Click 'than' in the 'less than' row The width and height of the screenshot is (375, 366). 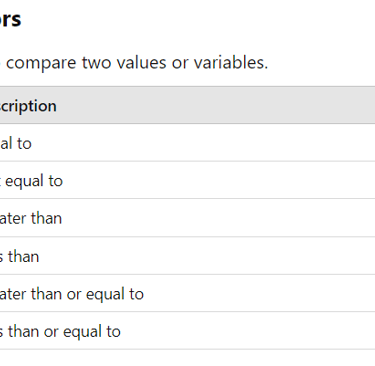click(23, 256)
